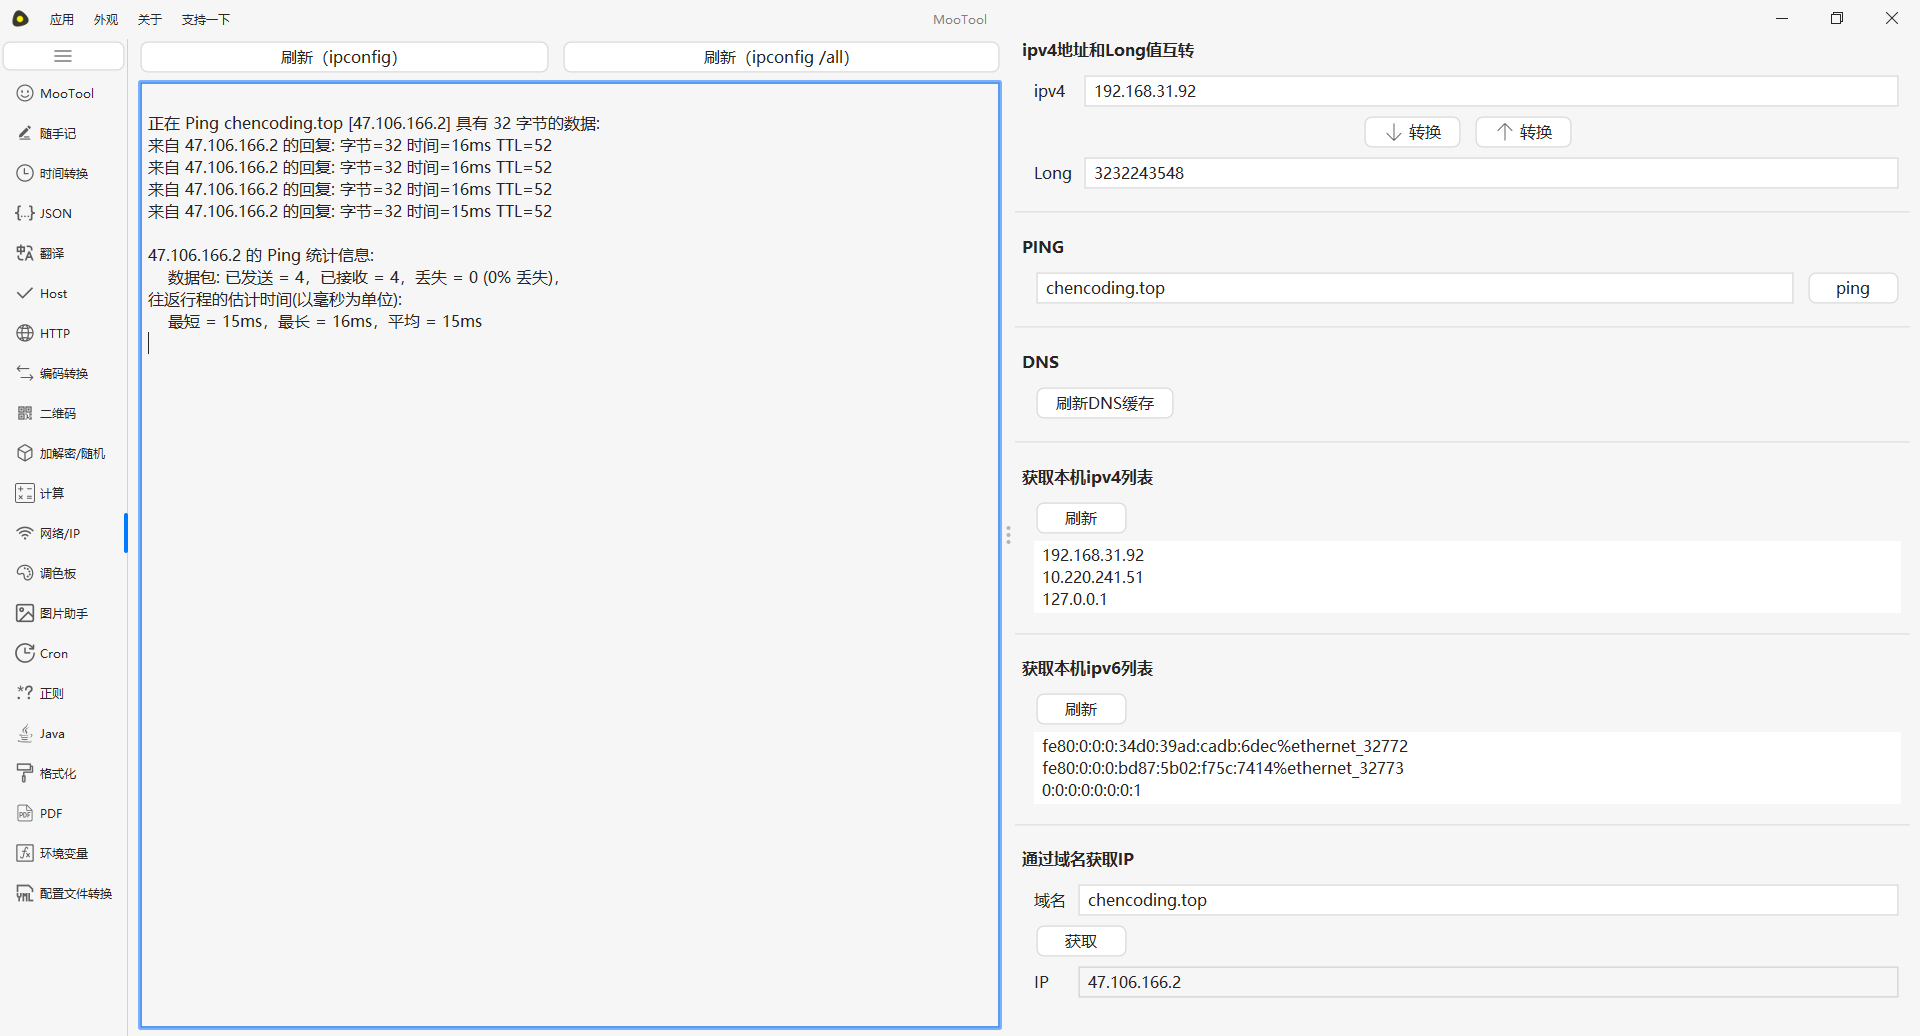Click the 刷新 (ipconfig /all) button

click(x=780, y=57)
